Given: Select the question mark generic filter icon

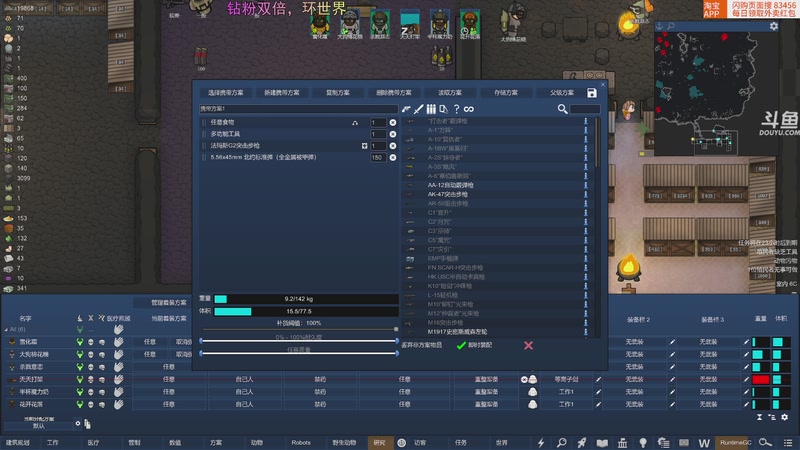Looking at the screenshot, I should [x=457, y=109].
